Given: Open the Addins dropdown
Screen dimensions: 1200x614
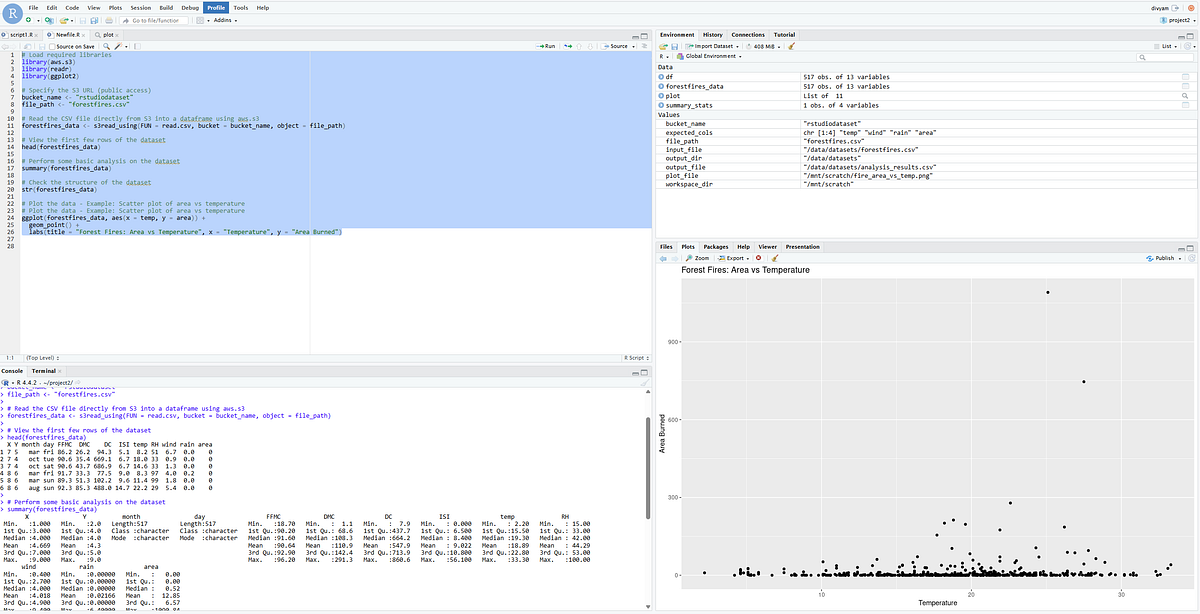Looking at the screenshot, I should coord(225,20).
